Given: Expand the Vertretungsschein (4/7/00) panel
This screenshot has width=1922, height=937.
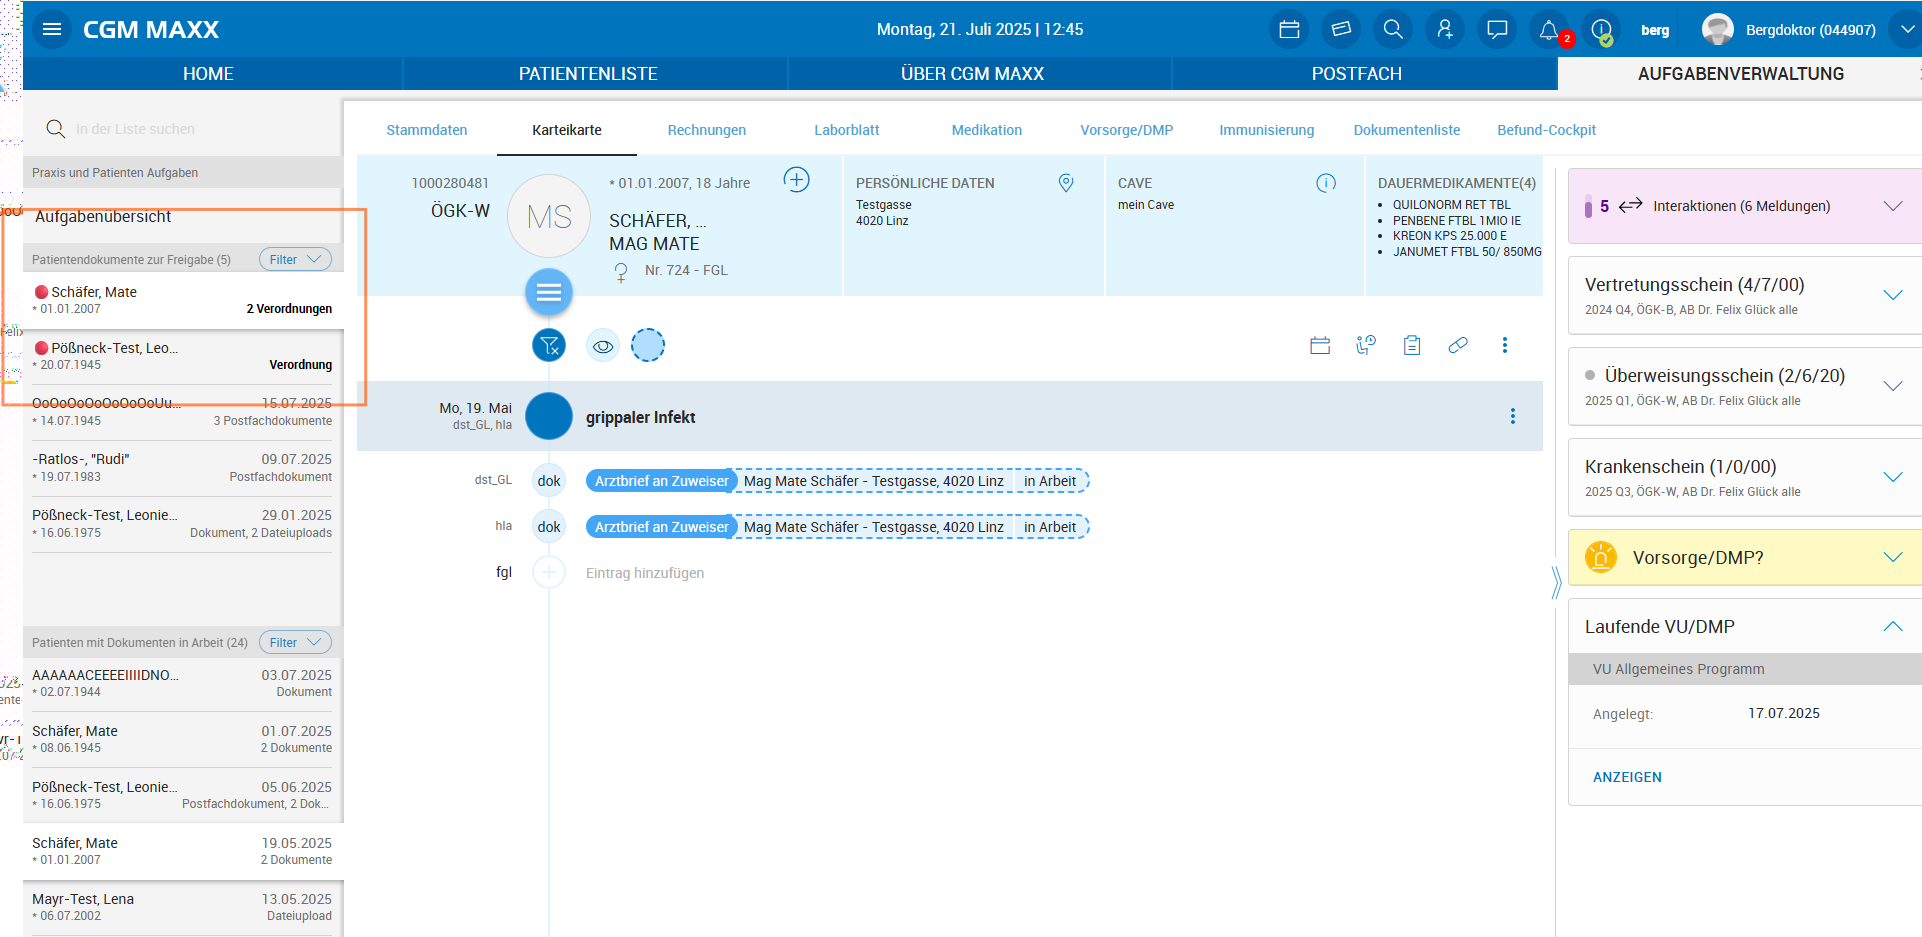Looking at the screenshot, I should [1892, 295].
